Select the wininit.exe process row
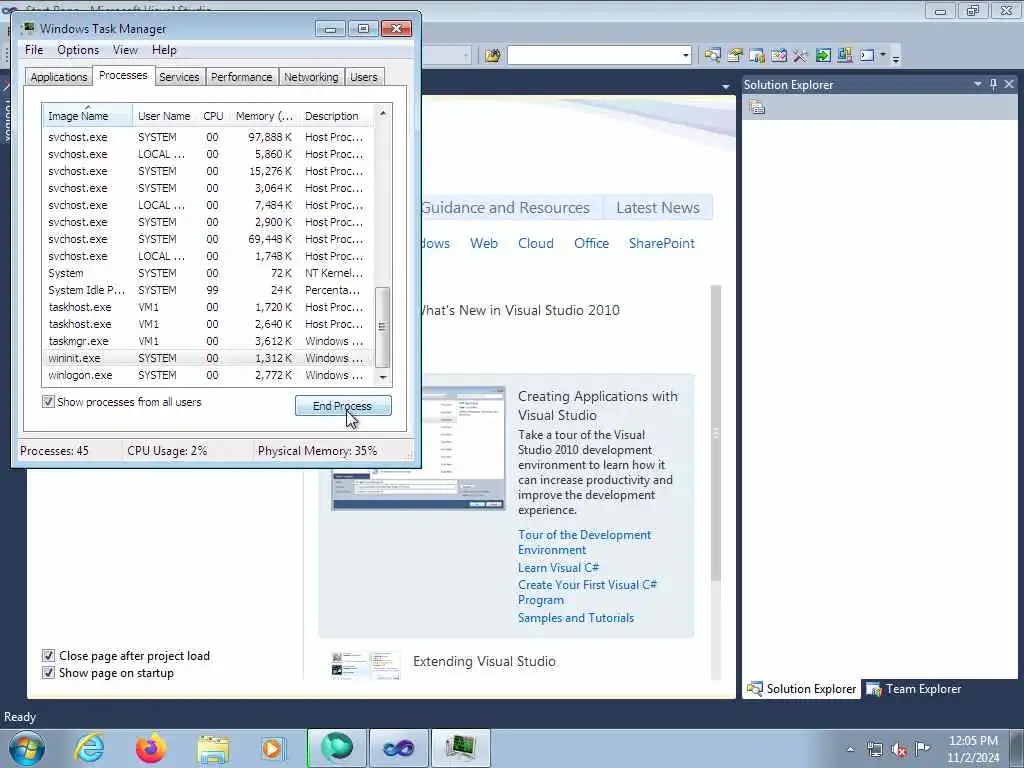Viewport: 1024px width, 768px height. 208,358
